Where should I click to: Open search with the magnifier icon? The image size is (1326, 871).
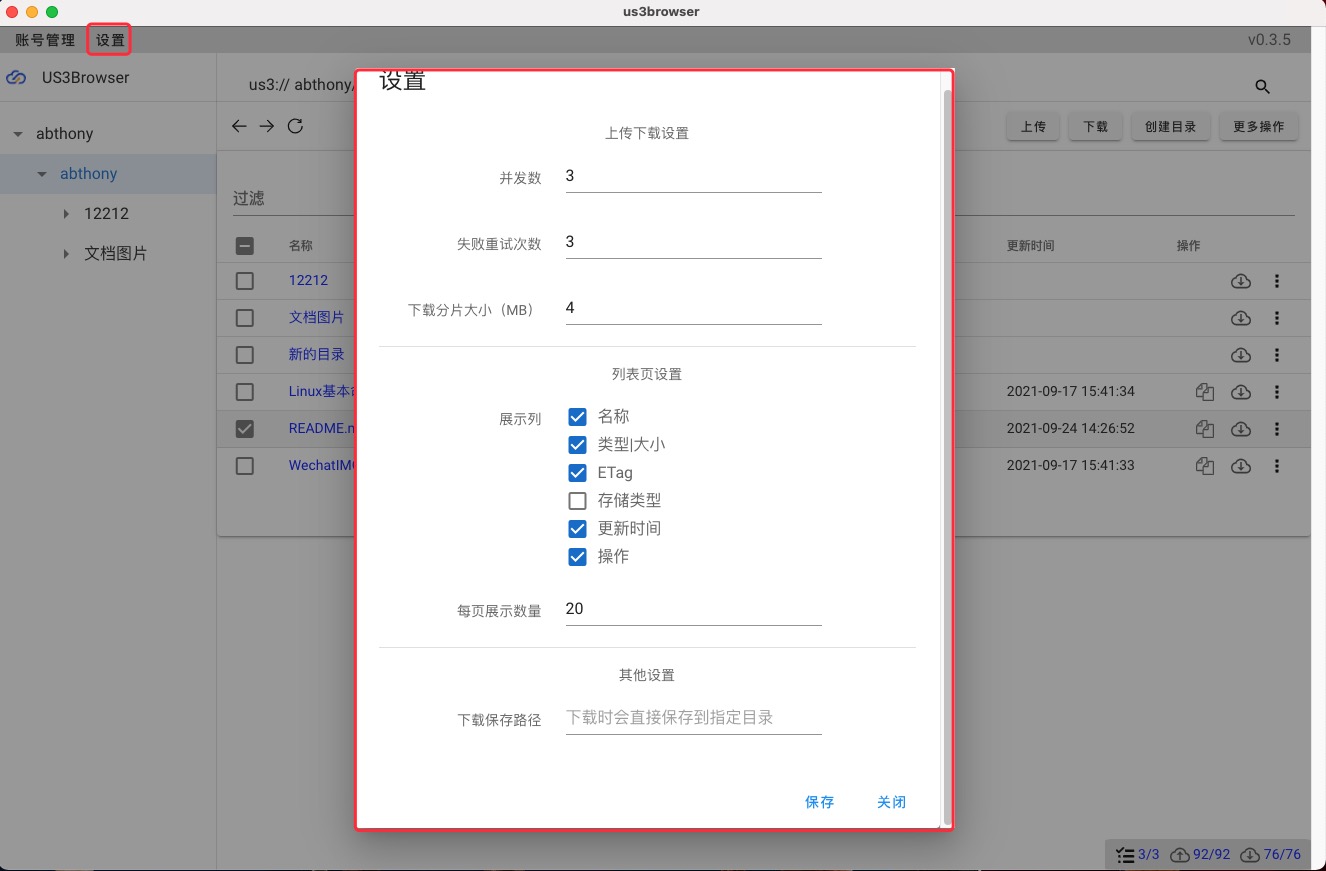click(x=1262, y=87)
